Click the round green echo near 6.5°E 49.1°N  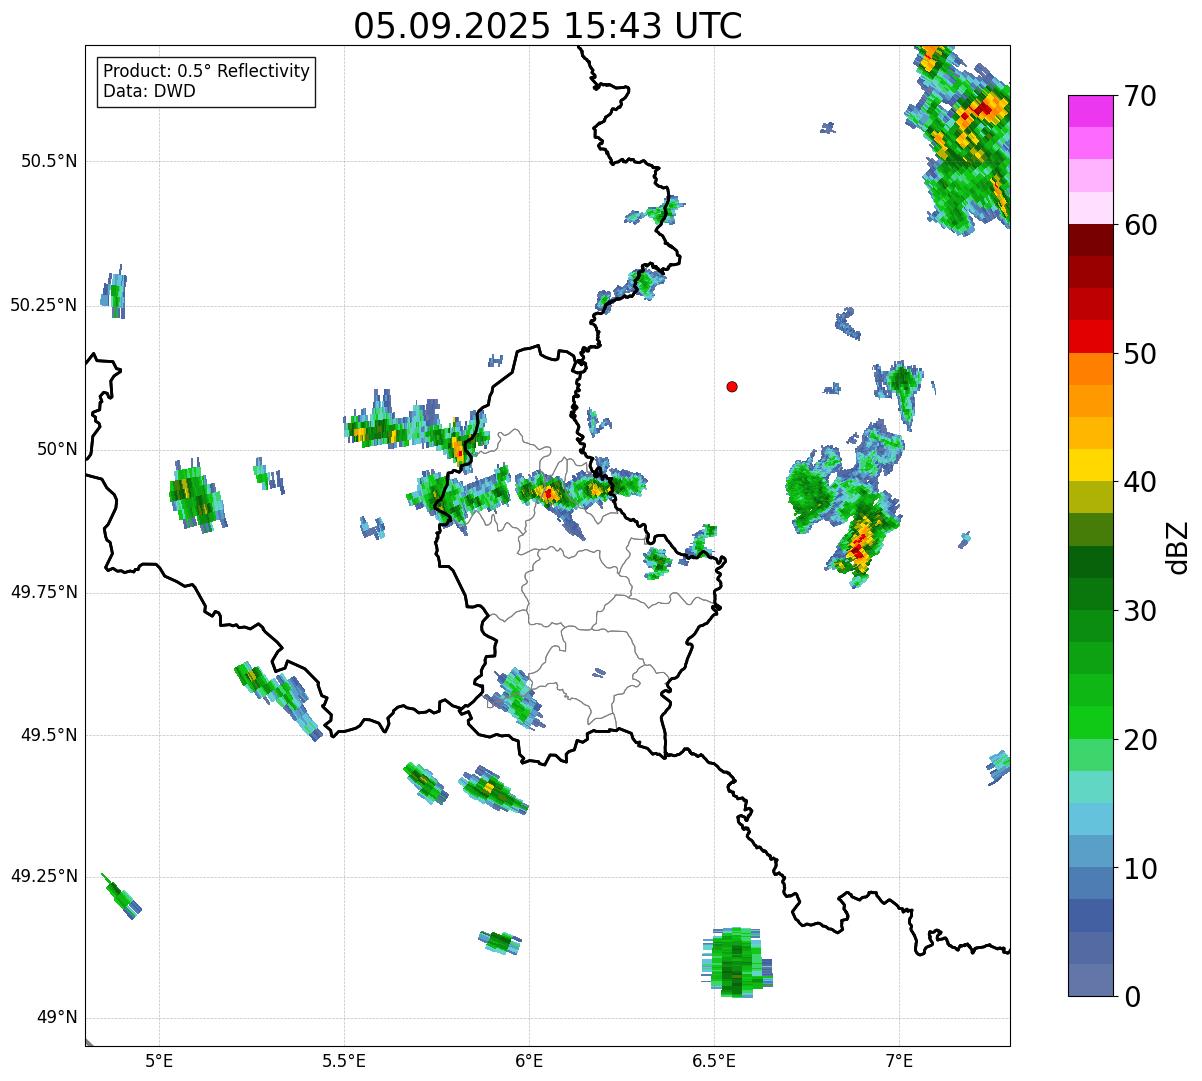pyautogui.click(x=737, y=962)
